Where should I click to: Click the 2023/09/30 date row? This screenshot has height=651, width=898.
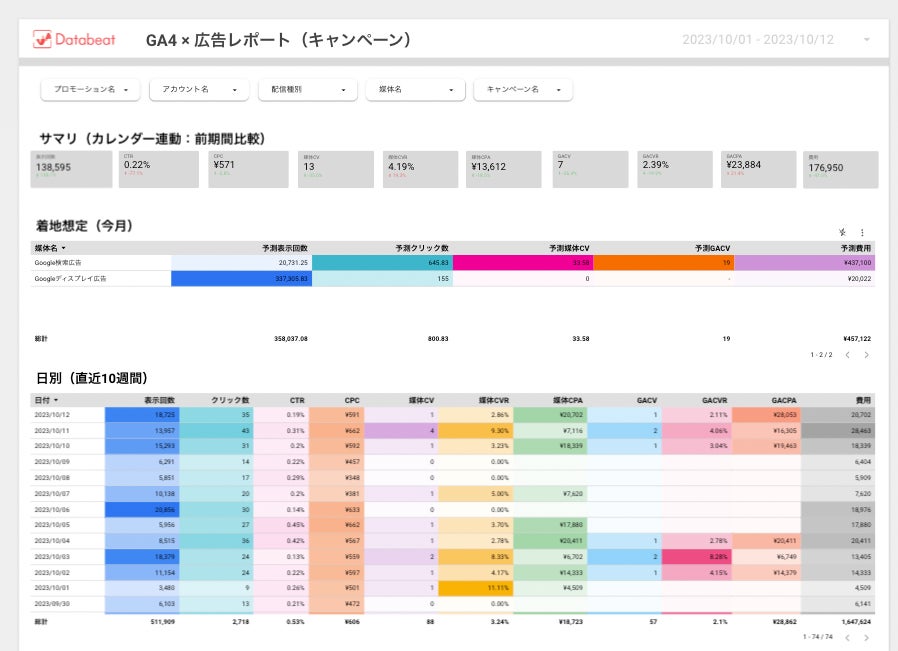[452, 604]
